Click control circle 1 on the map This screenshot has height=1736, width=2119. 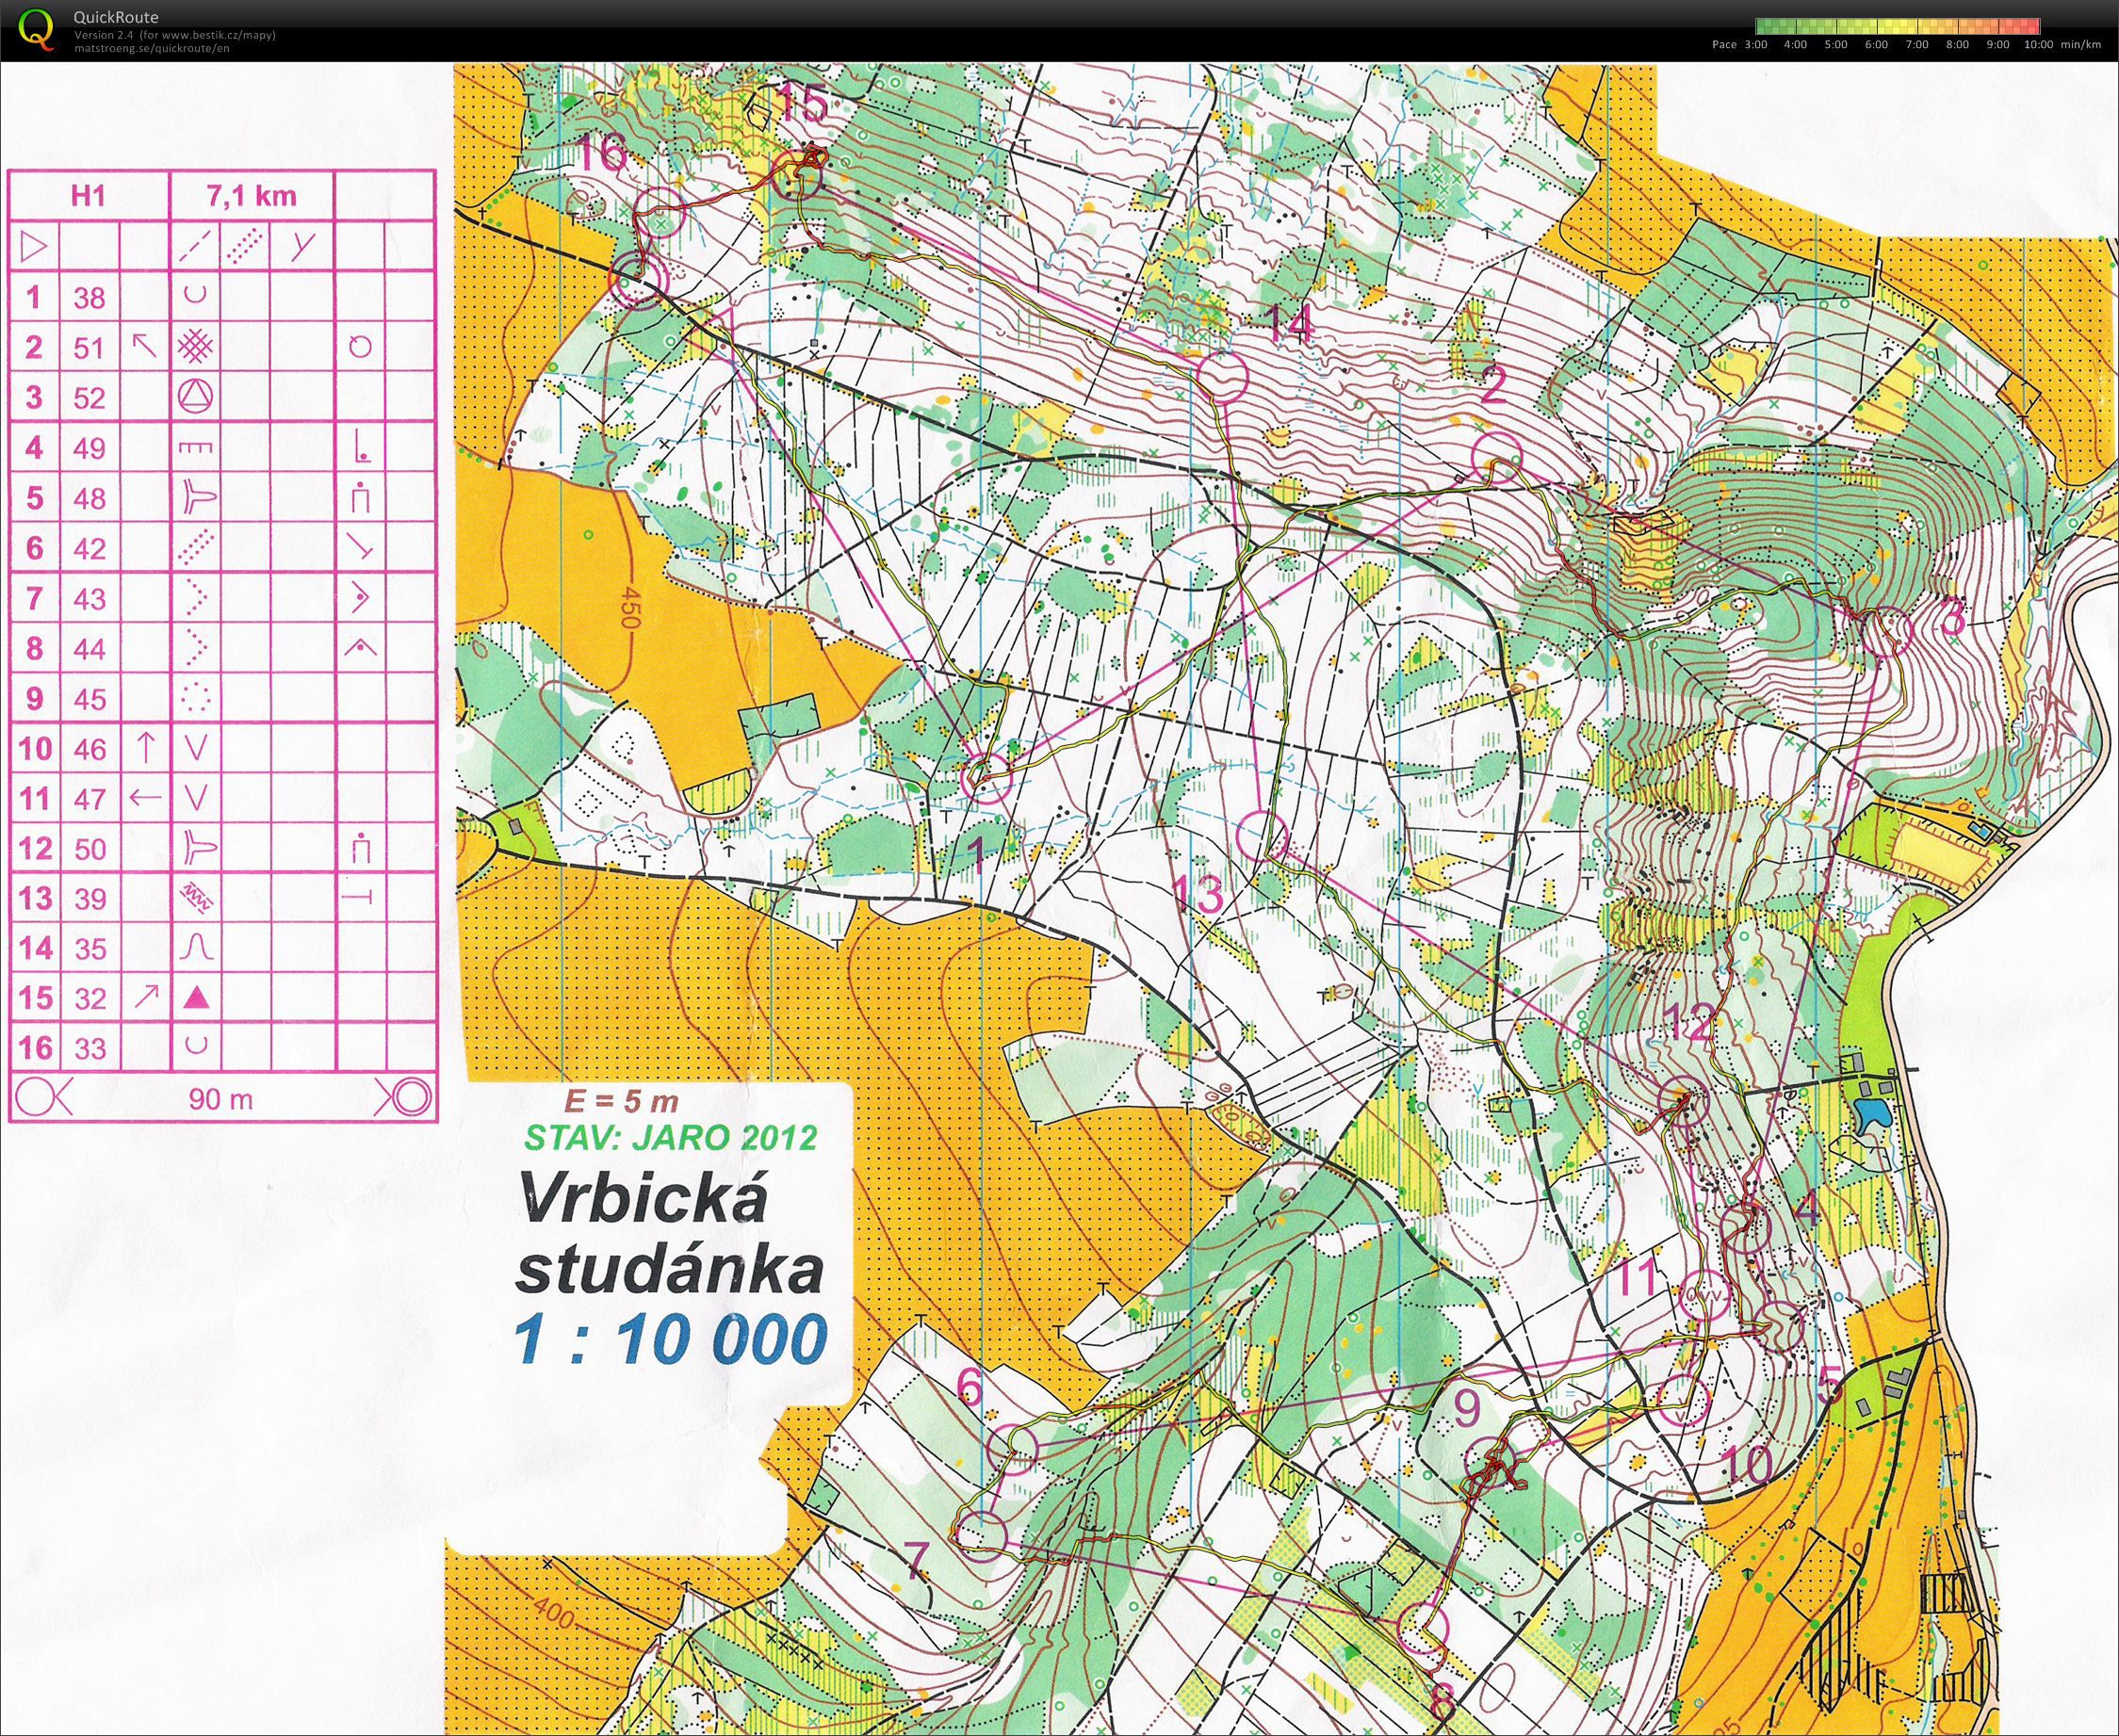(986, 776)
